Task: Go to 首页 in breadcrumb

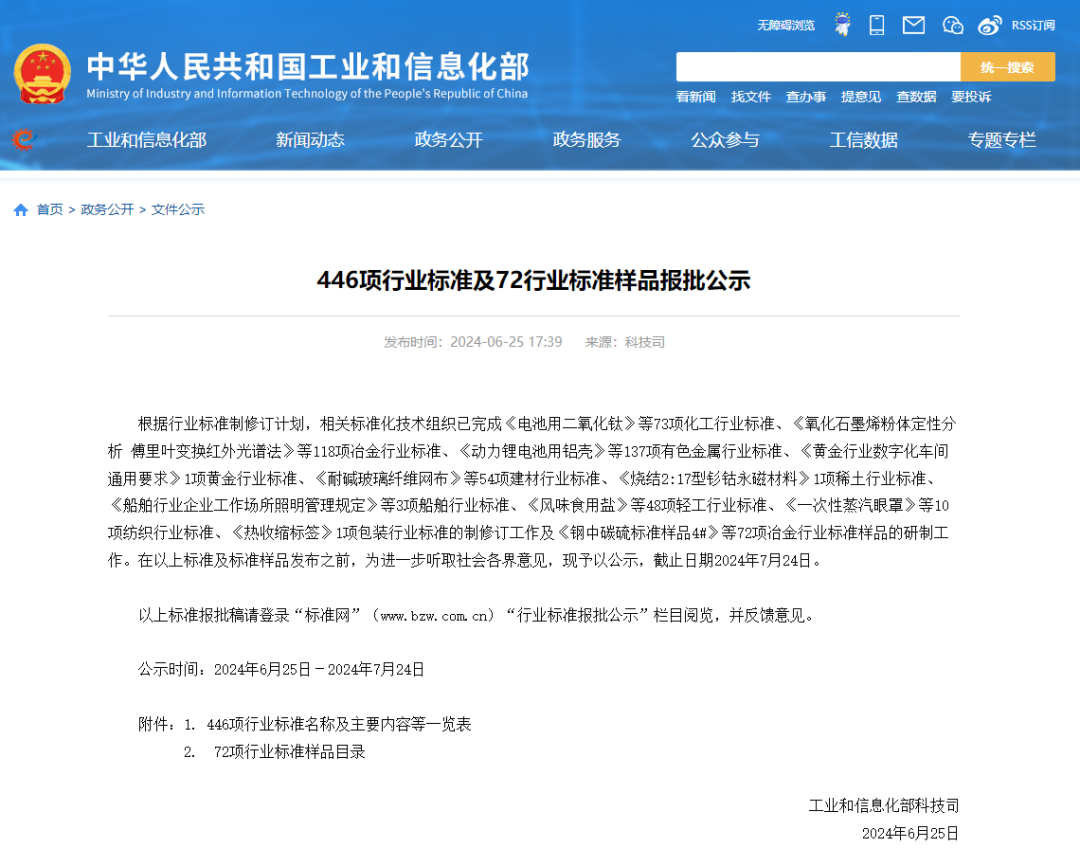Action: pyautogui.click(x=50, y=209)
